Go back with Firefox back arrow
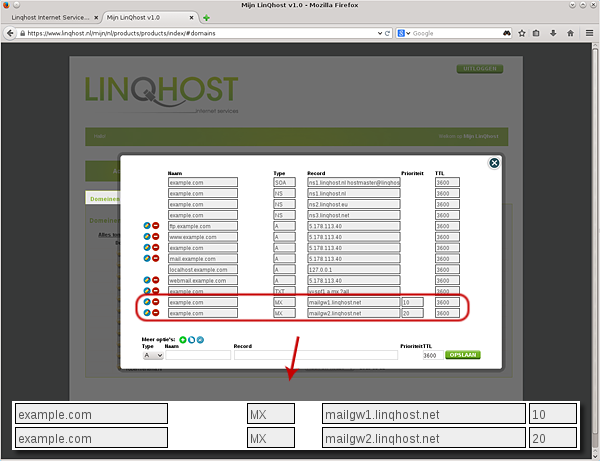 (10, 33)
